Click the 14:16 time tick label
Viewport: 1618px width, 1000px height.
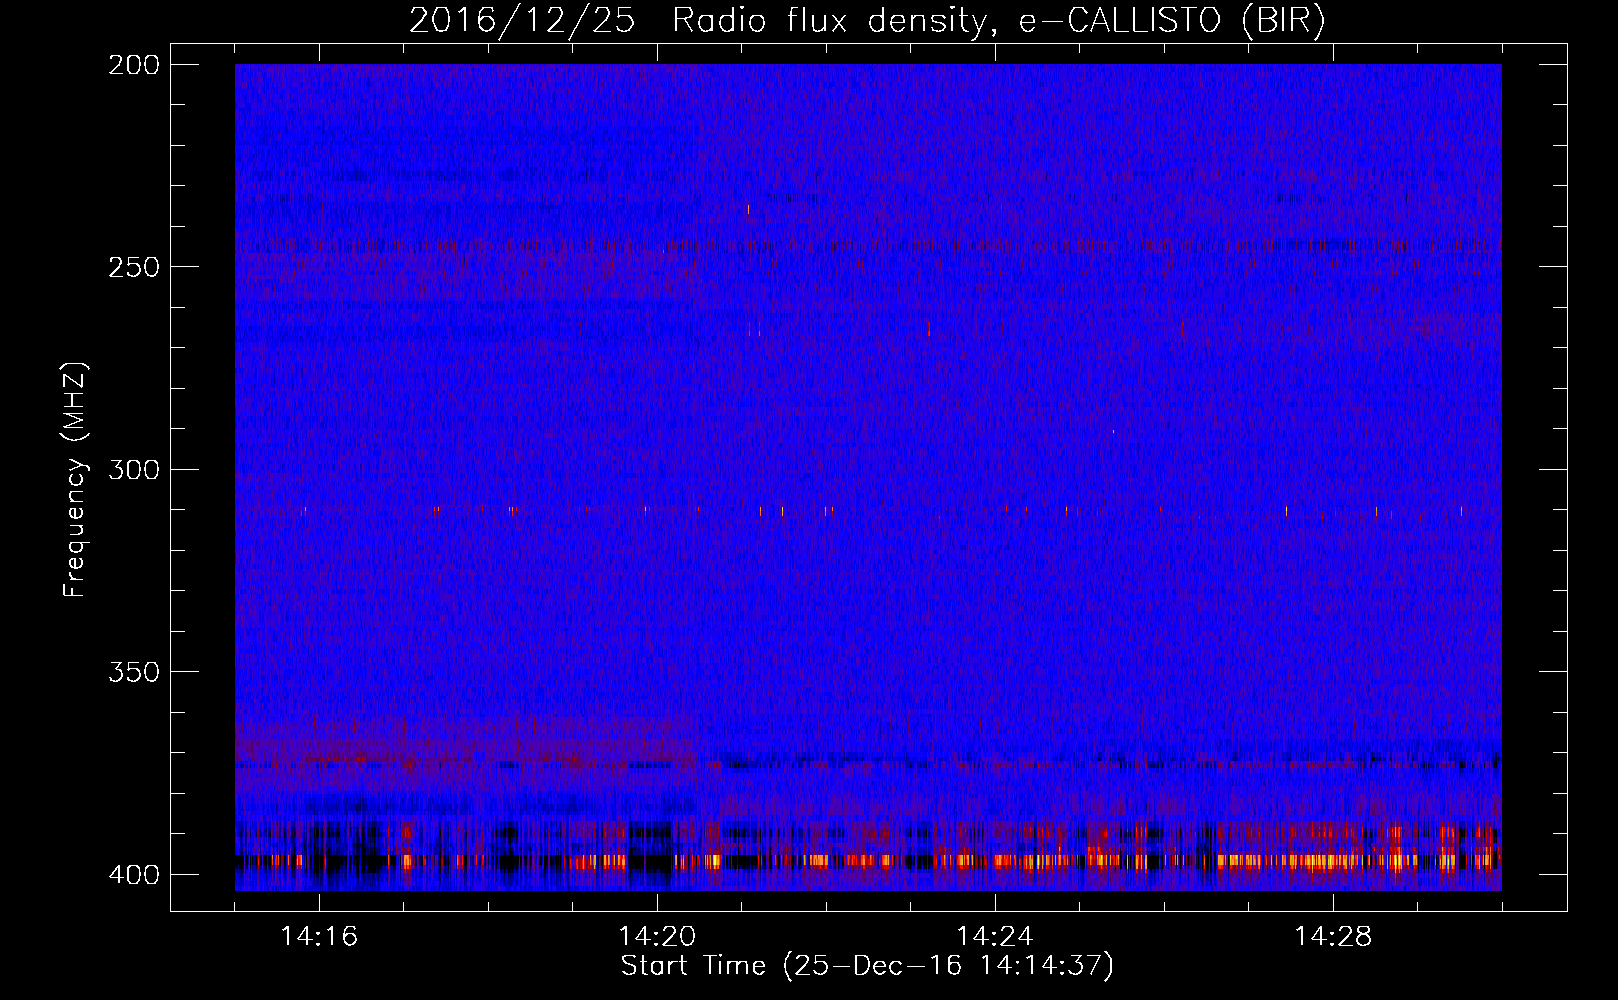pos(319,937)
